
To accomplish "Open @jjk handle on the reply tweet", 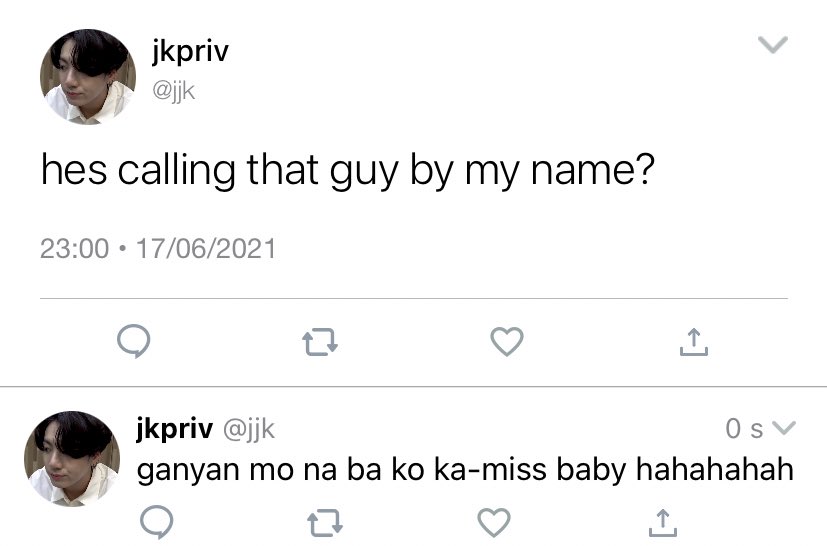I will tap(249, 429).
